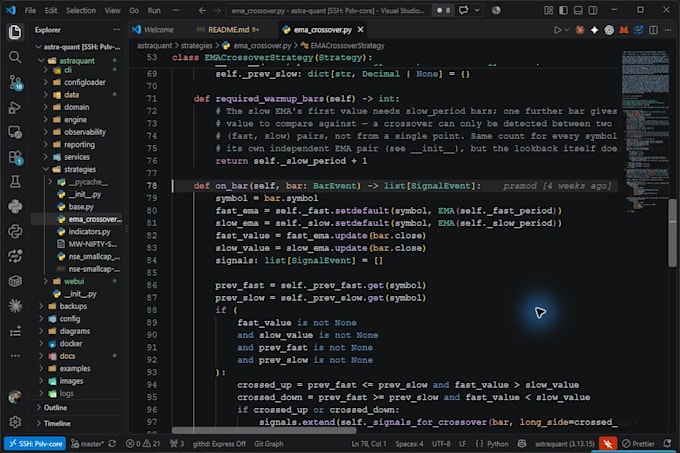
Task: Click the Go Back navigation arrow
Action: click(202, 10)
